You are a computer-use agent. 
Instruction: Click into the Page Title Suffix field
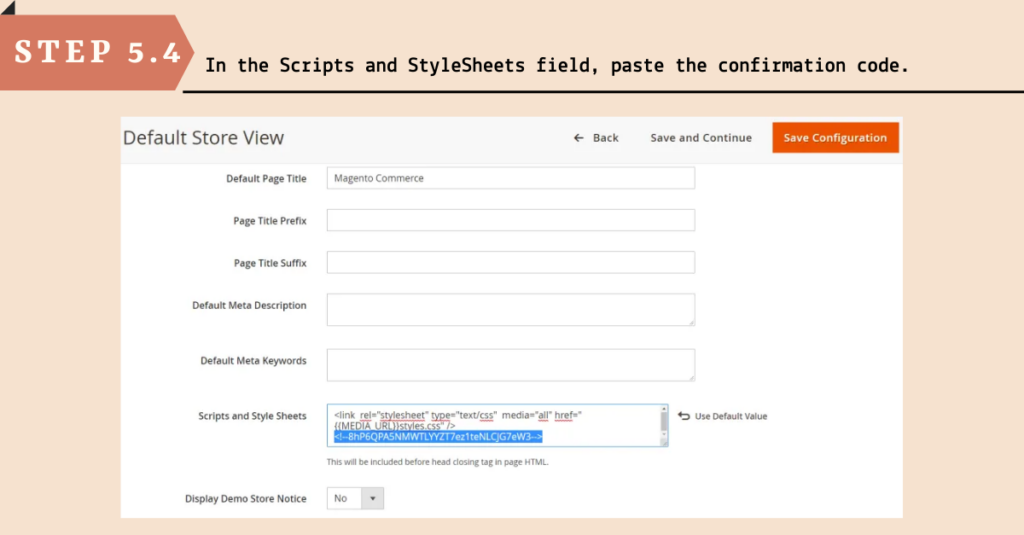tap(511, 263)
